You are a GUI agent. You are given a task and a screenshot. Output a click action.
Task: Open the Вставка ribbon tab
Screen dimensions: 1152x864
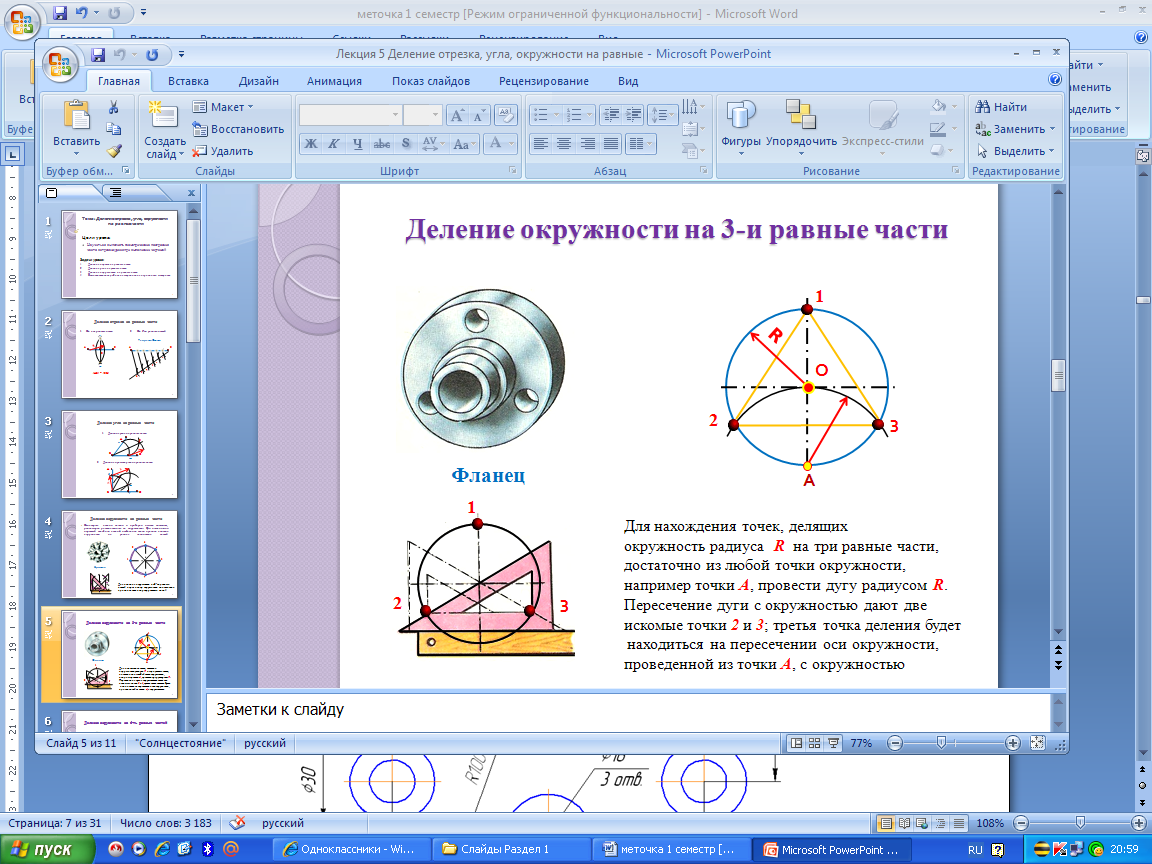click(x=188, y=81)
